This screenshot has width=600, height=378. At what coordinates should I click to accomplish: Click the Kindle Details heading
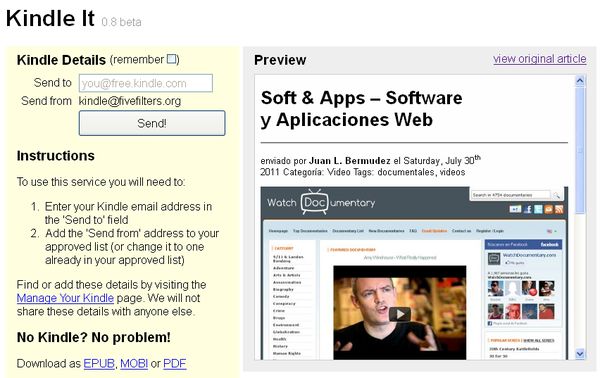pos(61,60)
